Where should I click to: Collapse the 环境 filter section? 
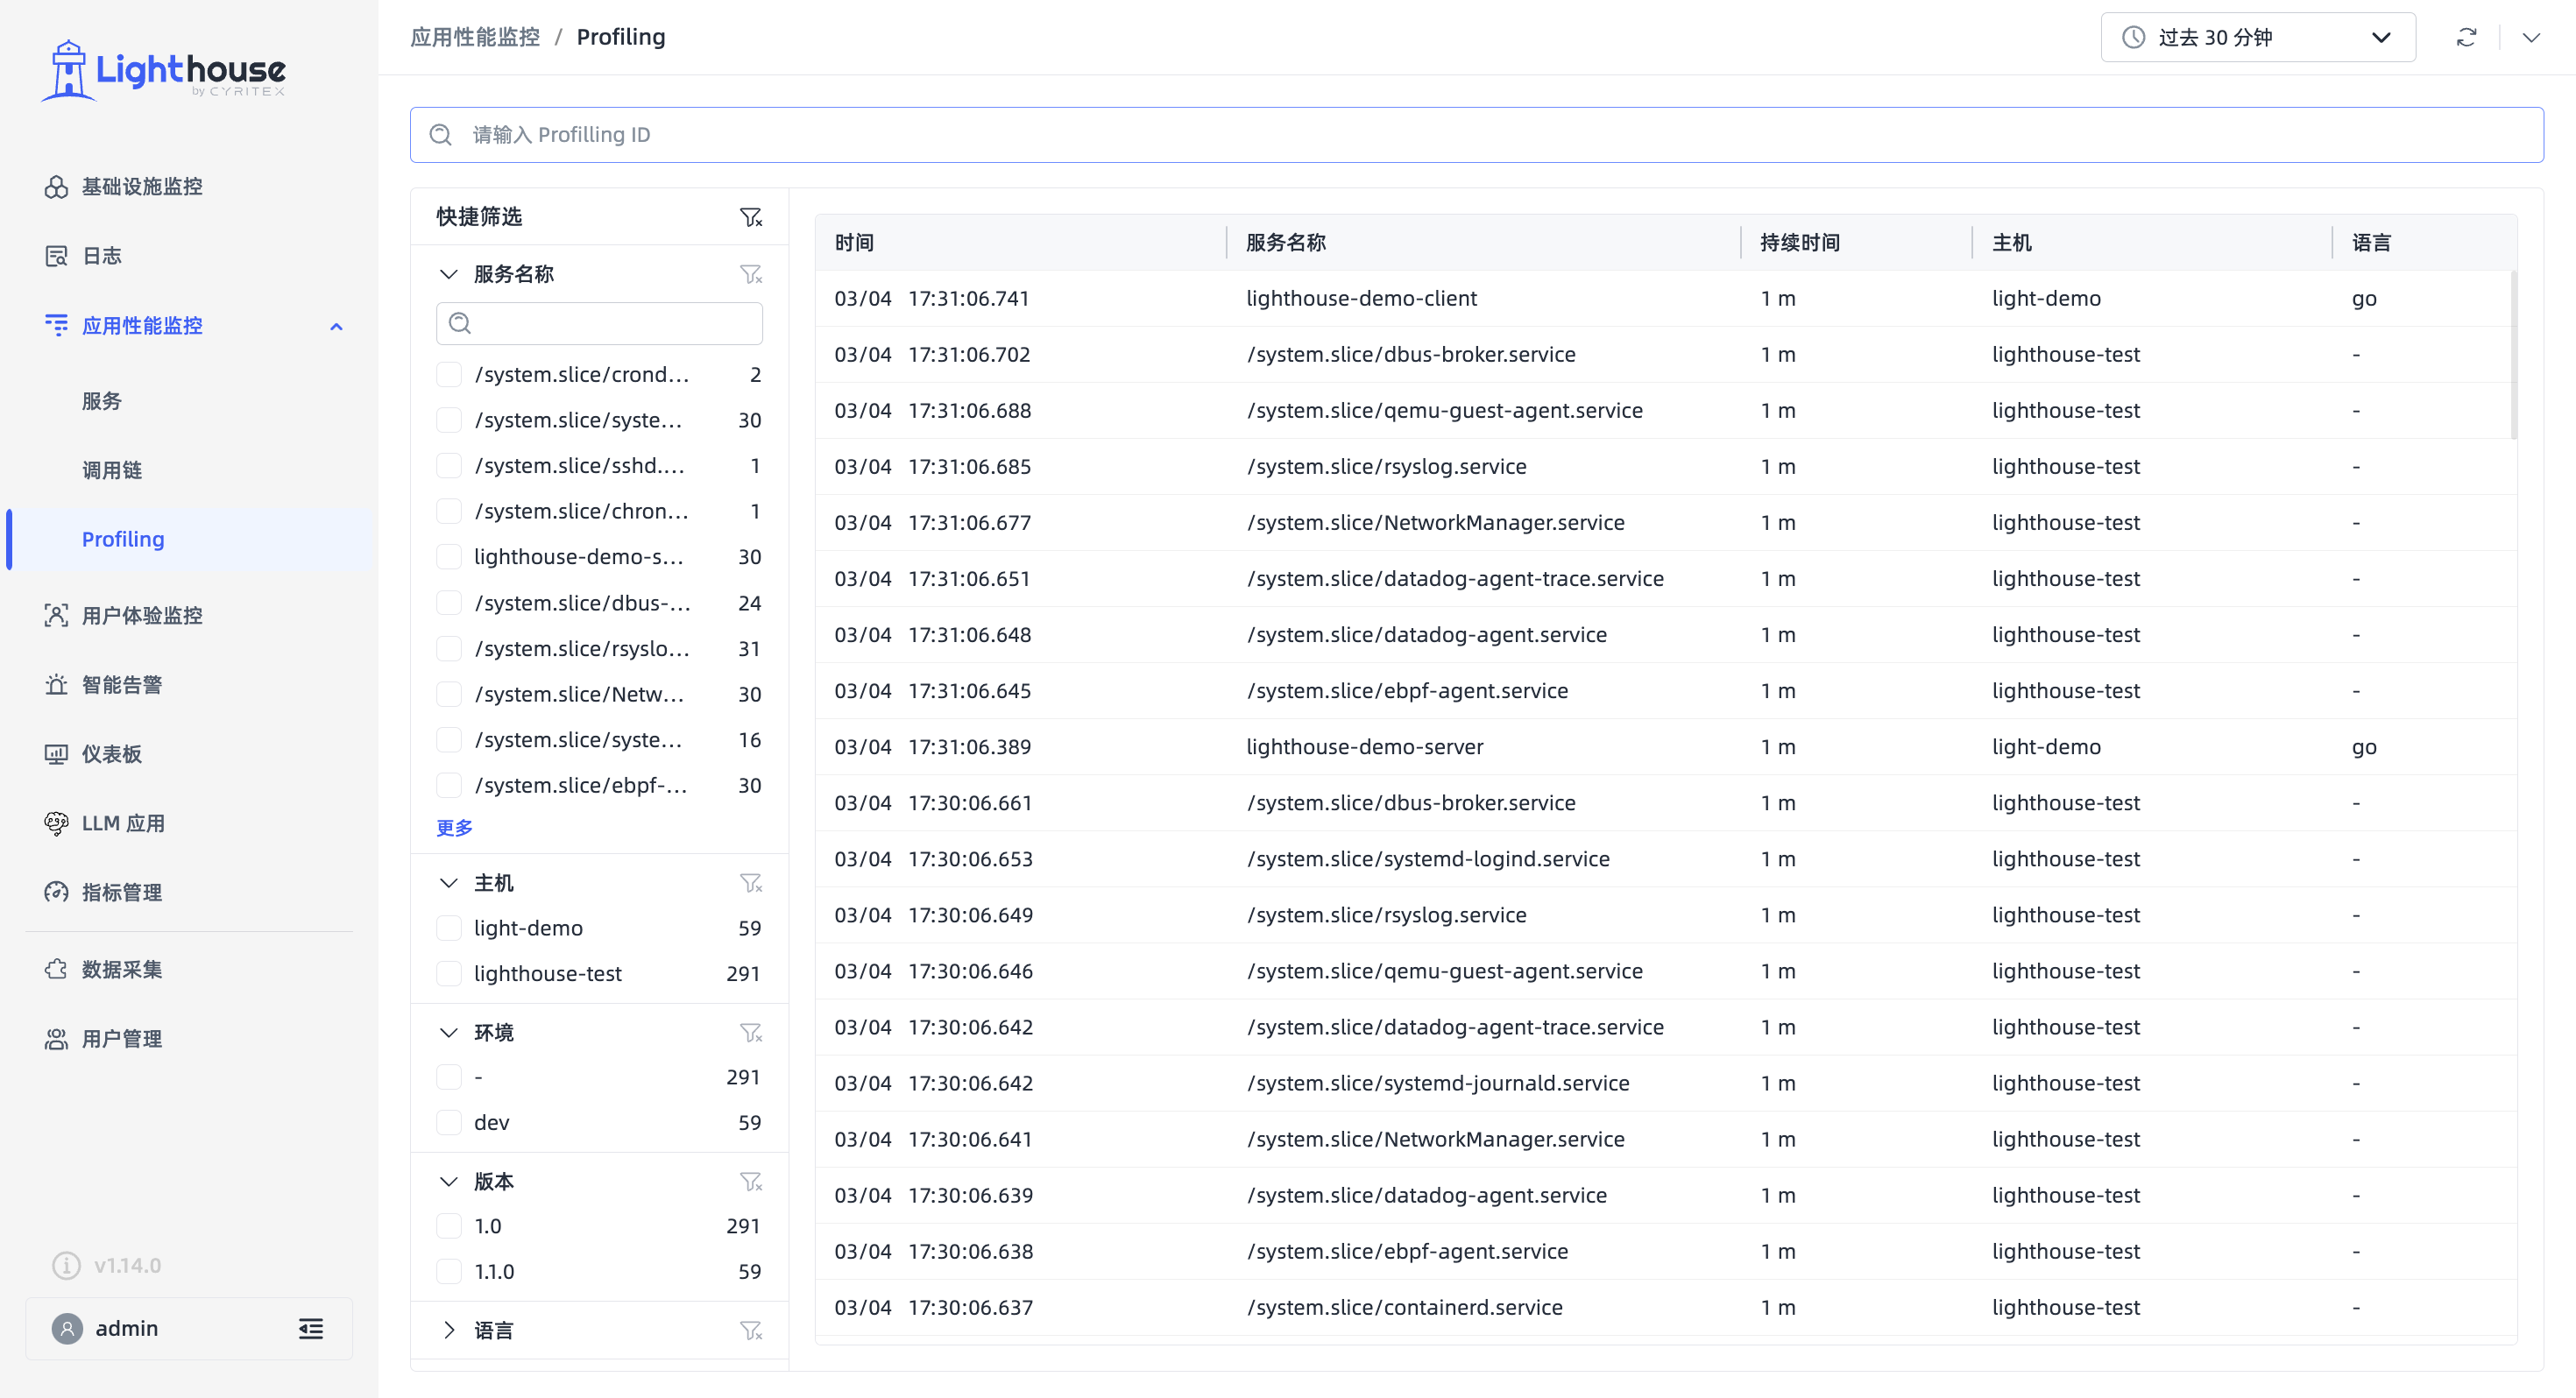(448, 1032)
